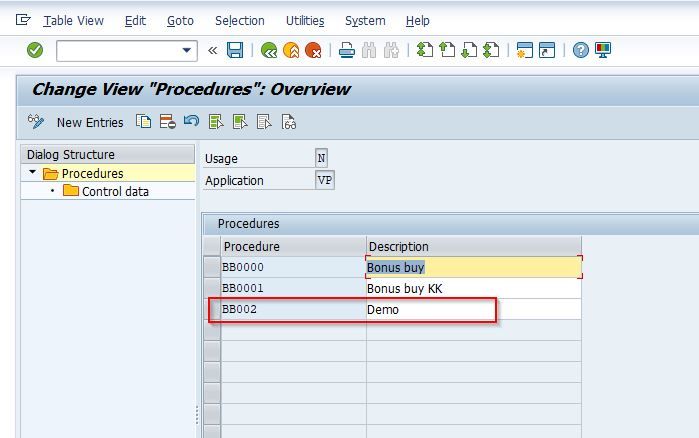Go to First Page icon
This screenshot has width=699, height=438.
click(x=425, y=50)
